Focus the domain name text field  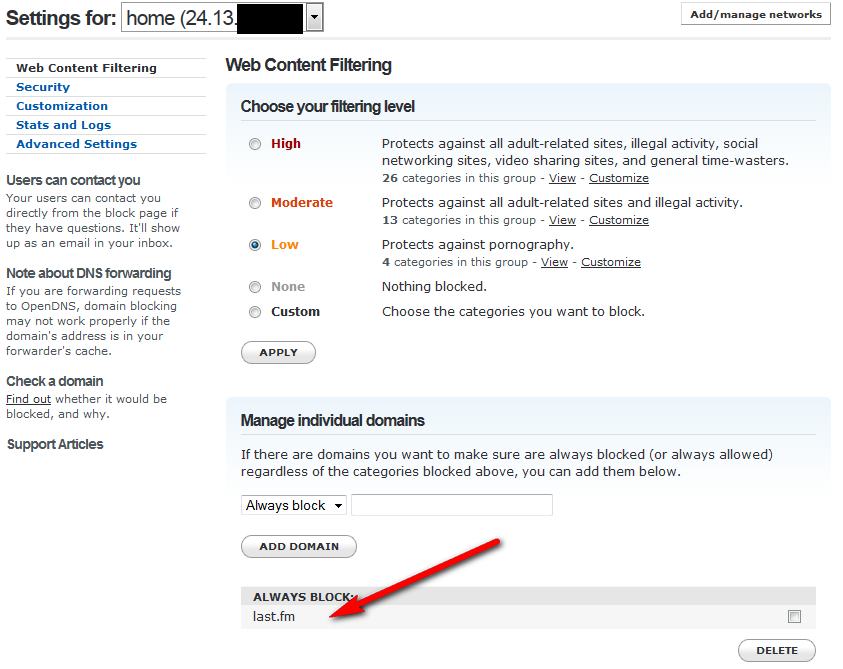pos(452,506)
